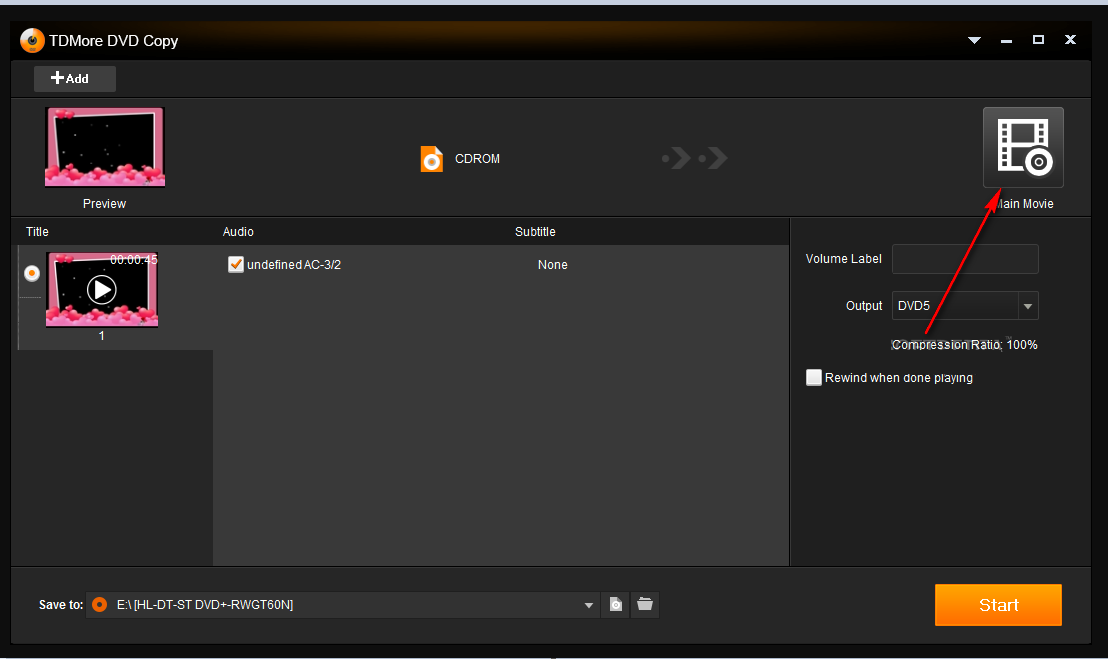Click the Subtitle None entry
Viewport: 1108px width, 659px height.
click(552, 265)
